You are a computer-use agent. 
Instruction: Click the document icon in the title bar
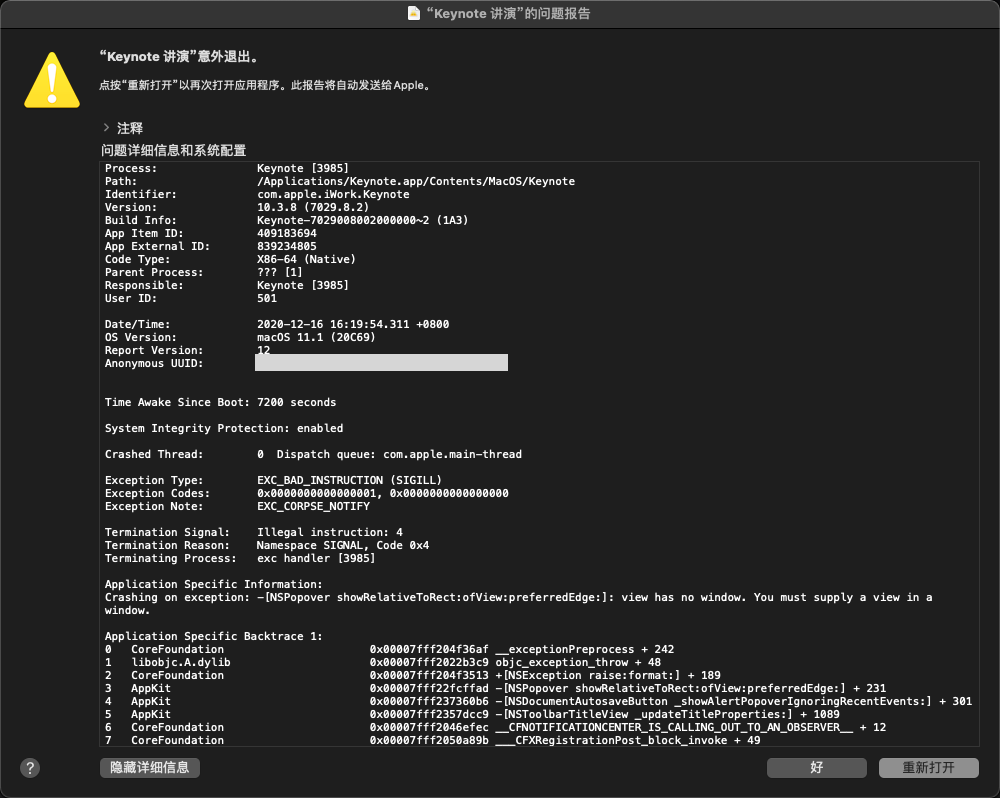pos(413,13)
